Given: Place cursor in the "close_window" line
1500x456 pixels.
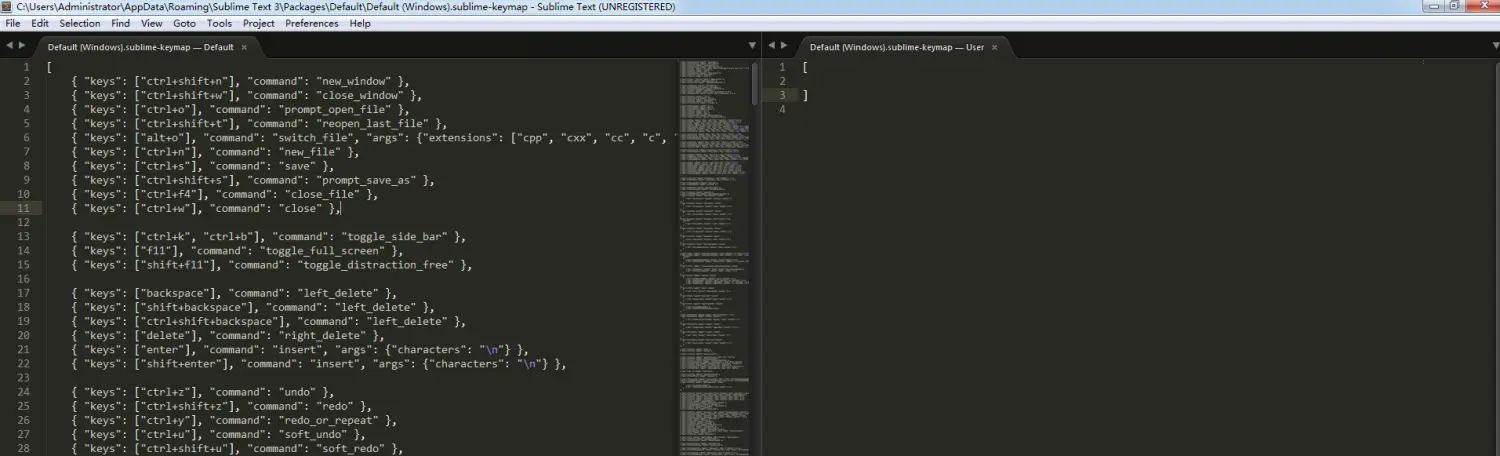Looking at the screenshot, I should click(247, 96).
